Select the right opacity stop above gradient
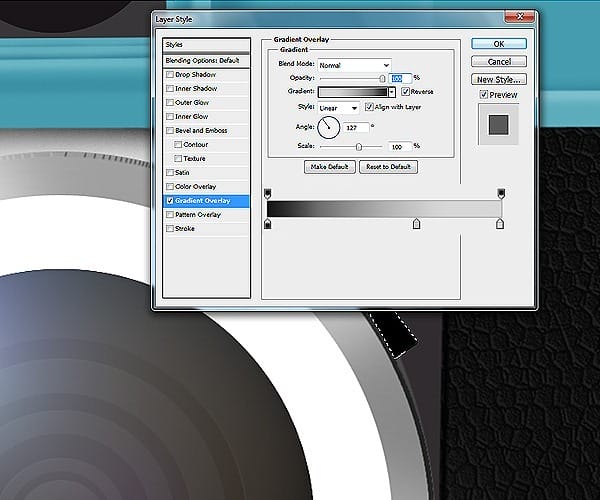 (x=501, y=194)
